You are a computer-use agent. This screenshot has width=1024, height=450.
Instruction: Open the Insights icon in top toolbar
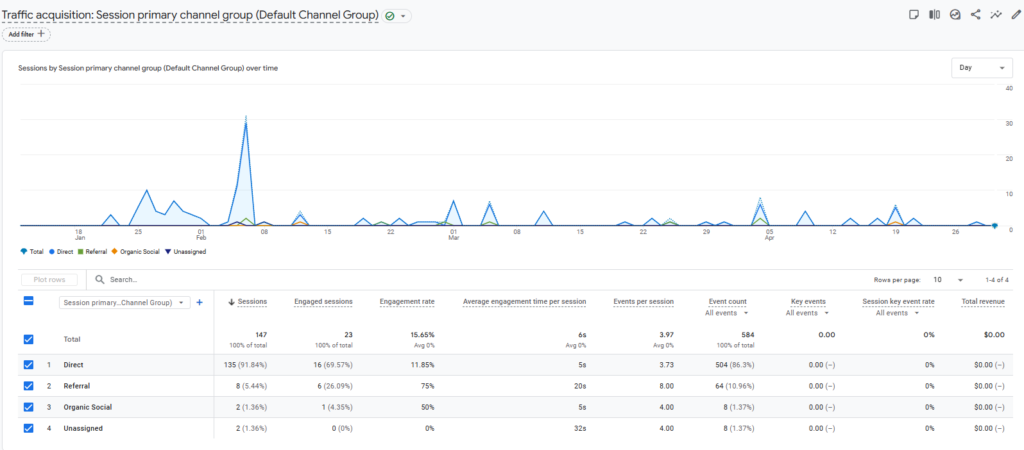[x=955, y=15]
